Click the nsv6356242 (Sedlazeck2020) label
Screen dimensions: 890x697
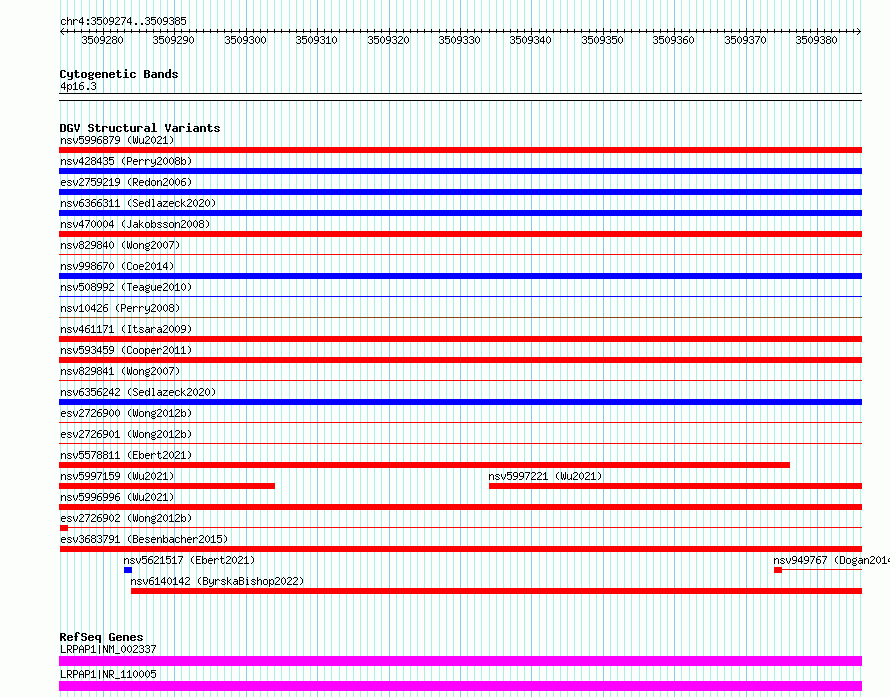[x=138, y=392]
